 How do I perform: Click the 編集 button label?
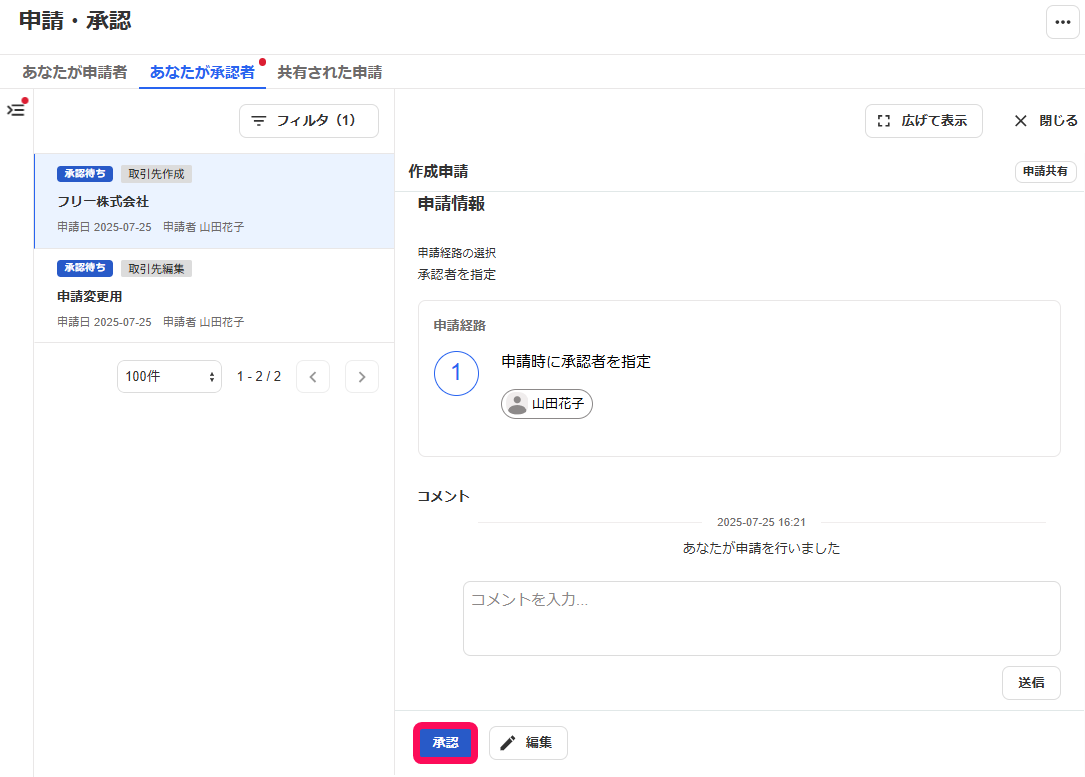point(538,743)
